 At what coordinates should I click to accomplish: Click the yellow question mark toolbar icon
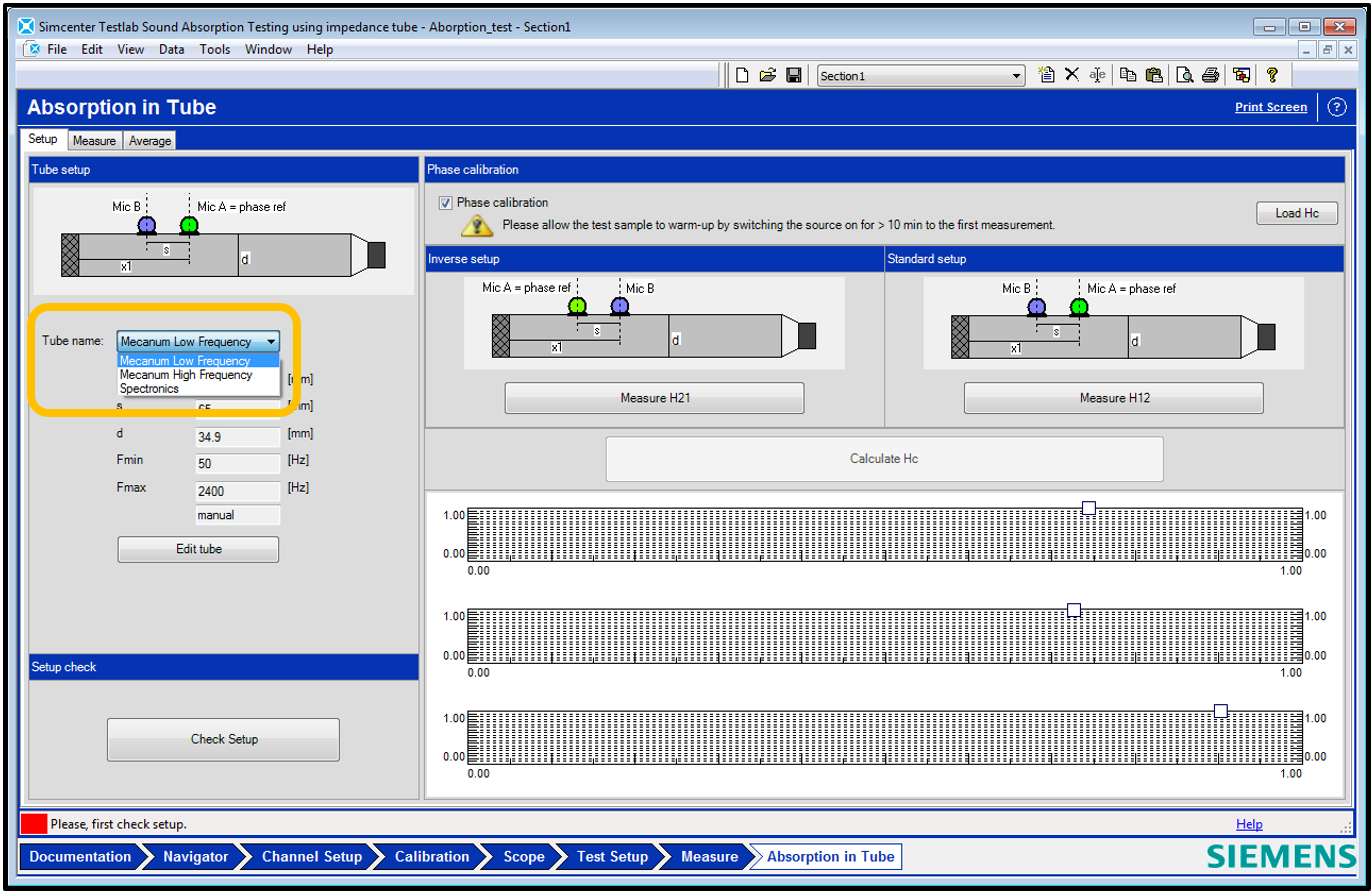(1272, 75)
